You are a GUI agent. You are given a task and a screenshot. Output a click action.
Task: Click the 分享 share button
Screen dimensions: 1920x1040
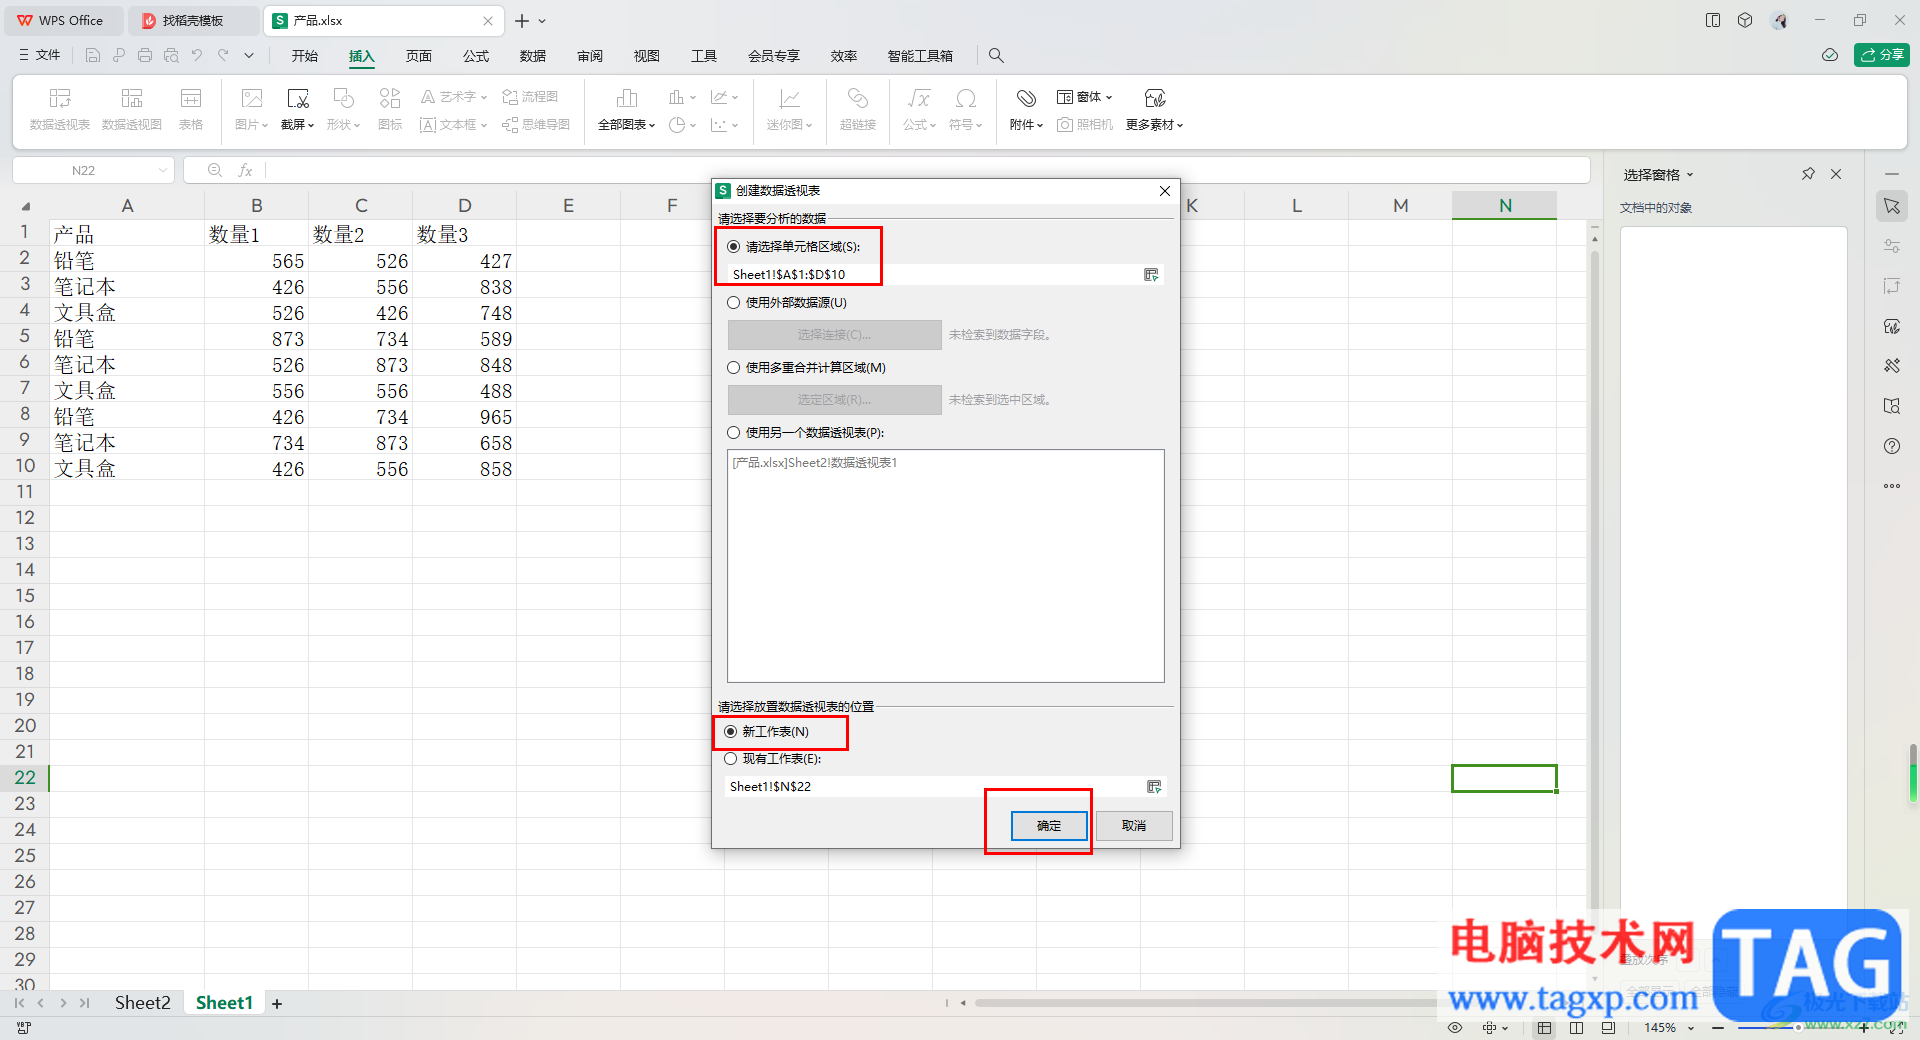(x=1882, y=55)
